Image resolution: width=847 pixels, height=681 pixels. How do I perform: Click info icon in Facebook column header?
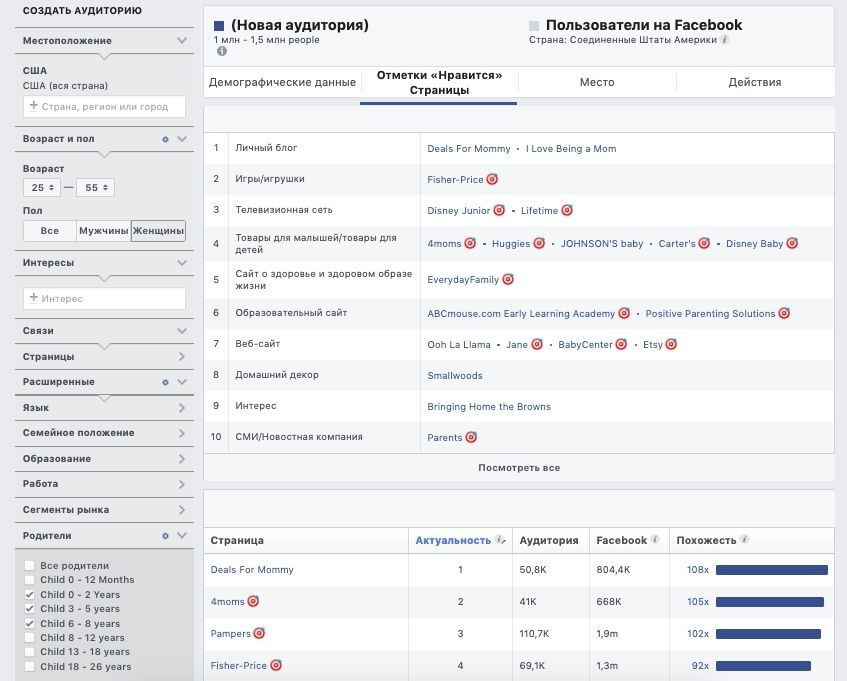click(655, 539)
